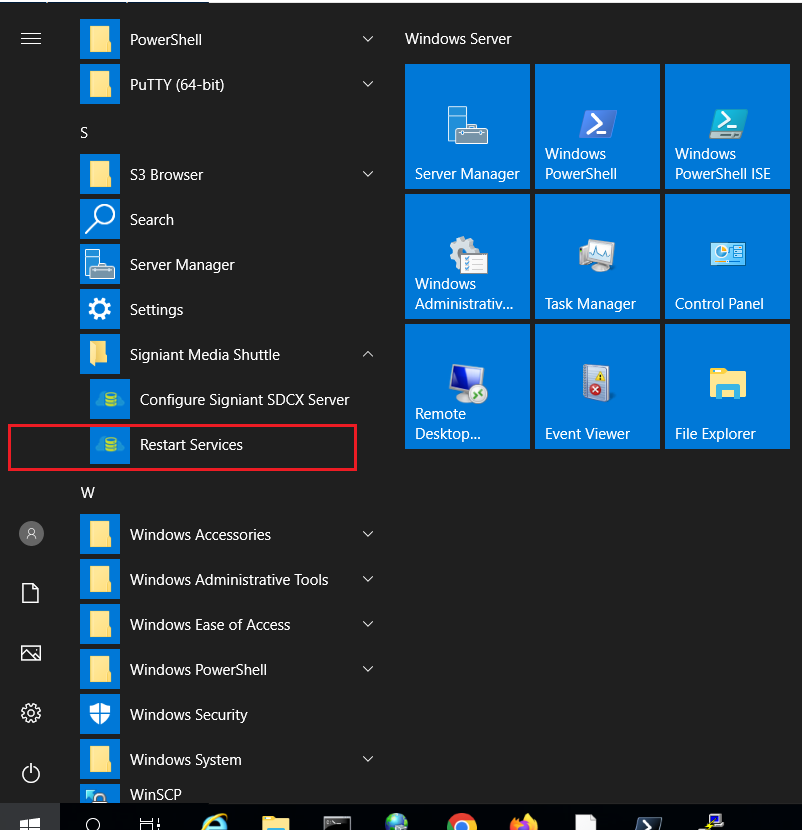
Task: Click the user account icon in the sidebar
Action: 31,533
